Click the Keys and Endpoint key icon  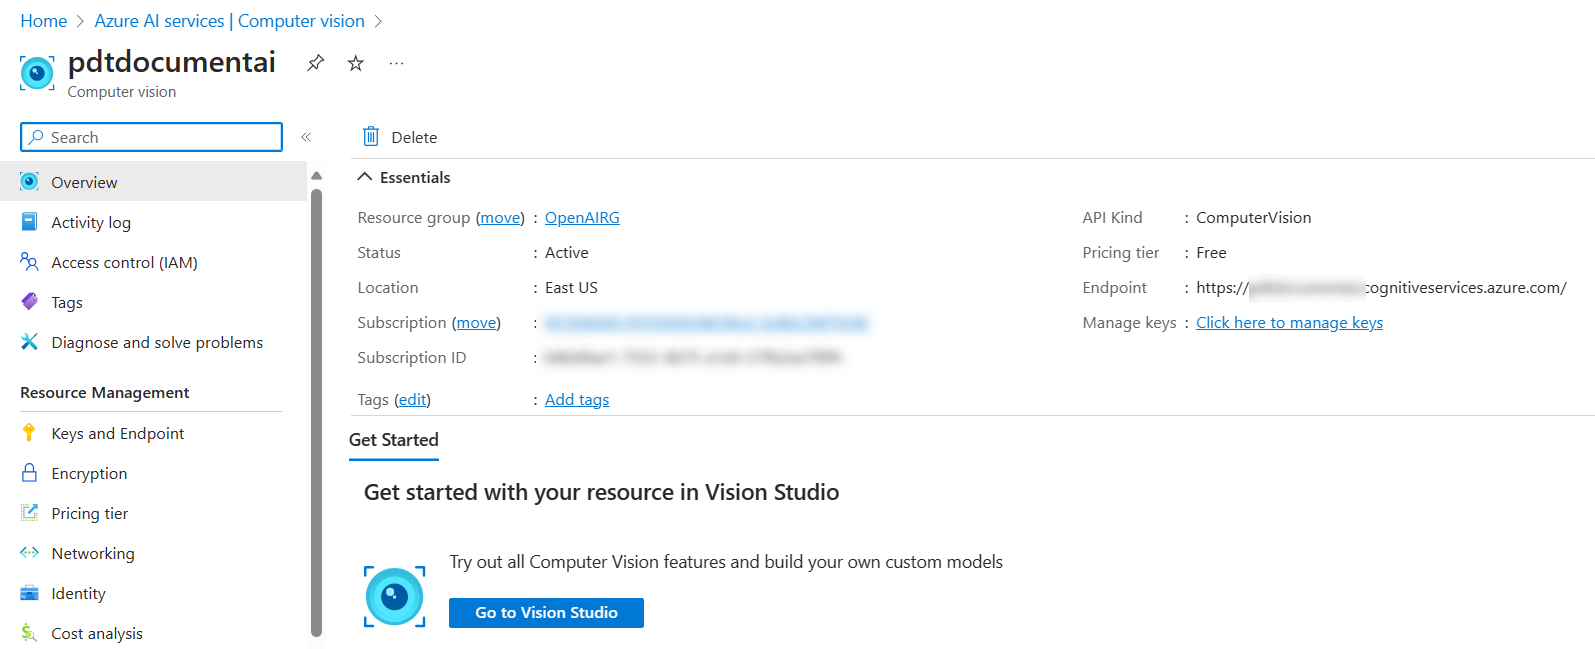tap(30, 433)
